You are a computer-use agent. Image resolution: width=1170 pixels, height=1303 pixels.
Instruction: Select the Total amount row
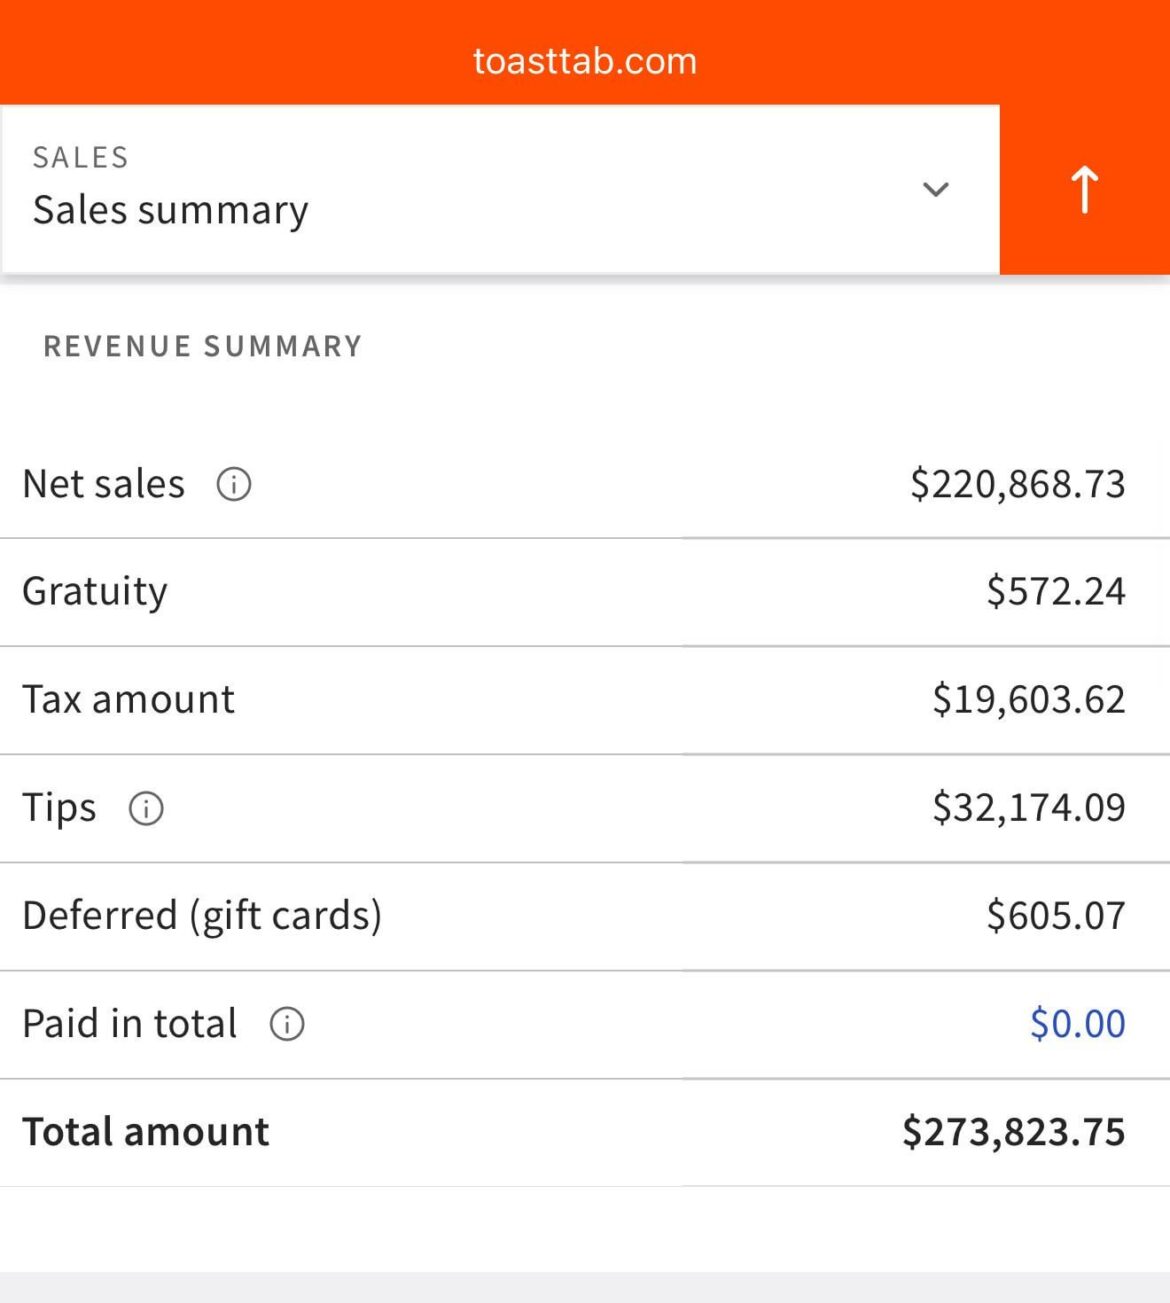pos(585,1131)
